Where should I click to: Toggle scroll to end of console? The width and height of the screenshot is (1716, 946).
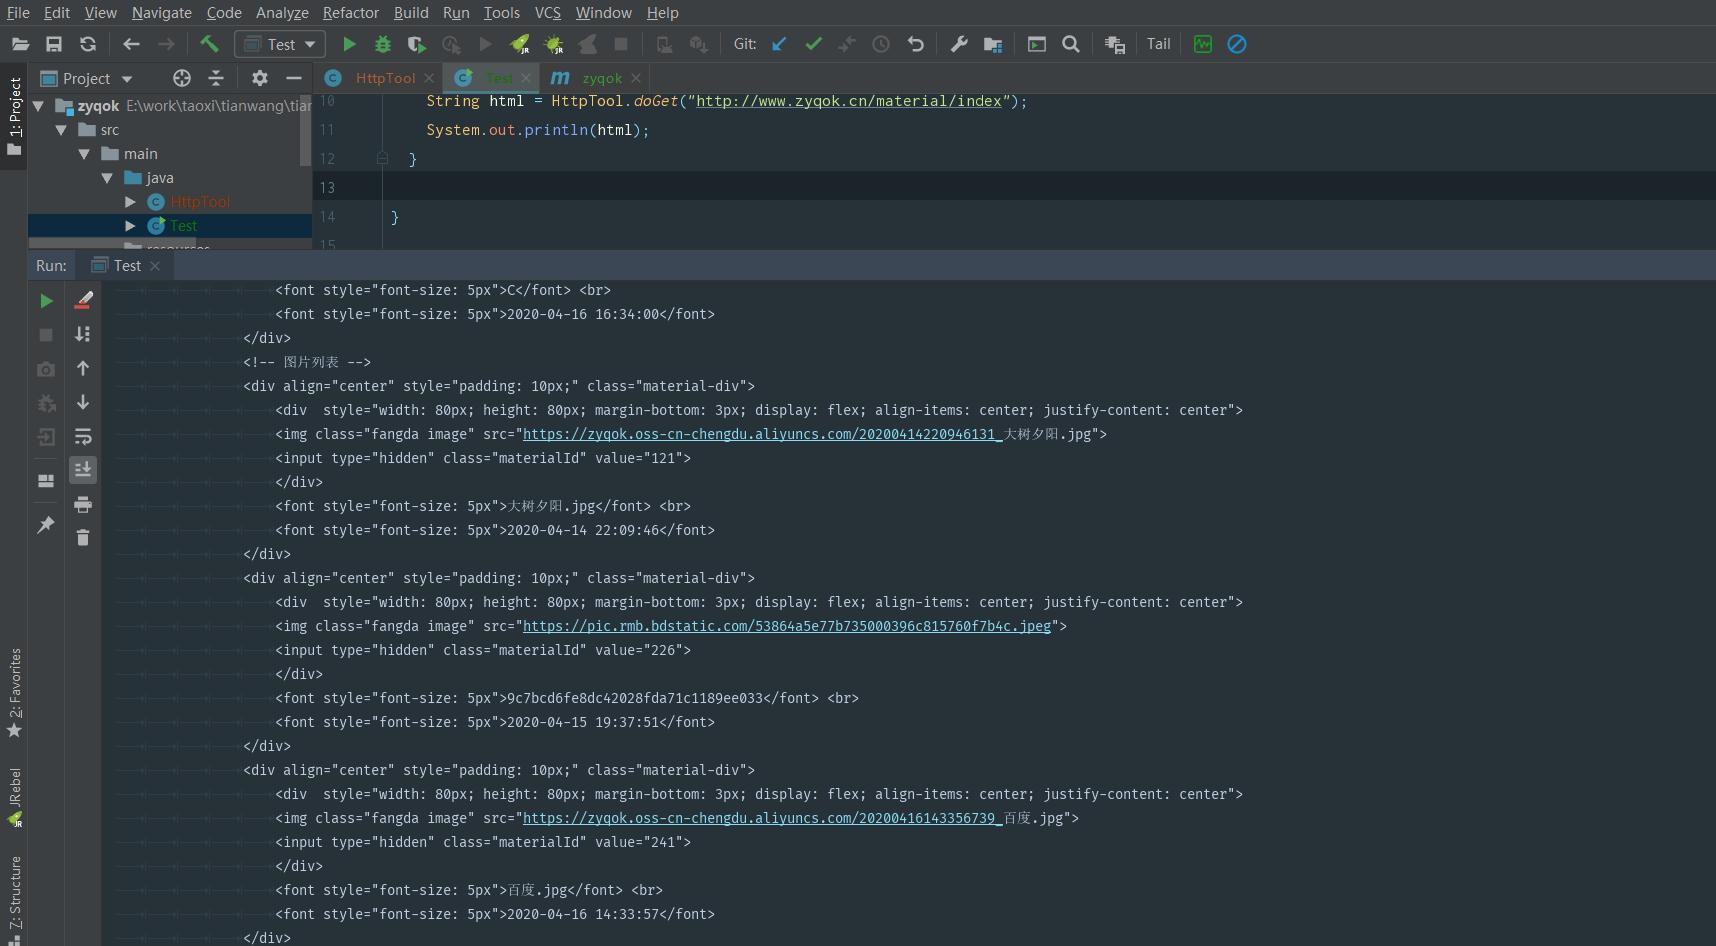pyautogui.click(x=83, y=470)
